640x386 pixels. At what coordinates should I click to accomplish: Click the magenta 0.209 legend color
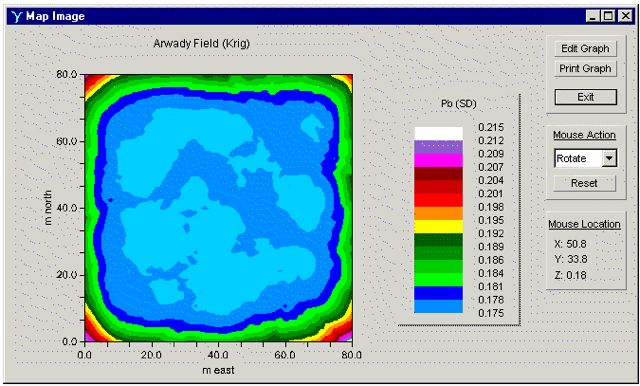pos(438,160)
